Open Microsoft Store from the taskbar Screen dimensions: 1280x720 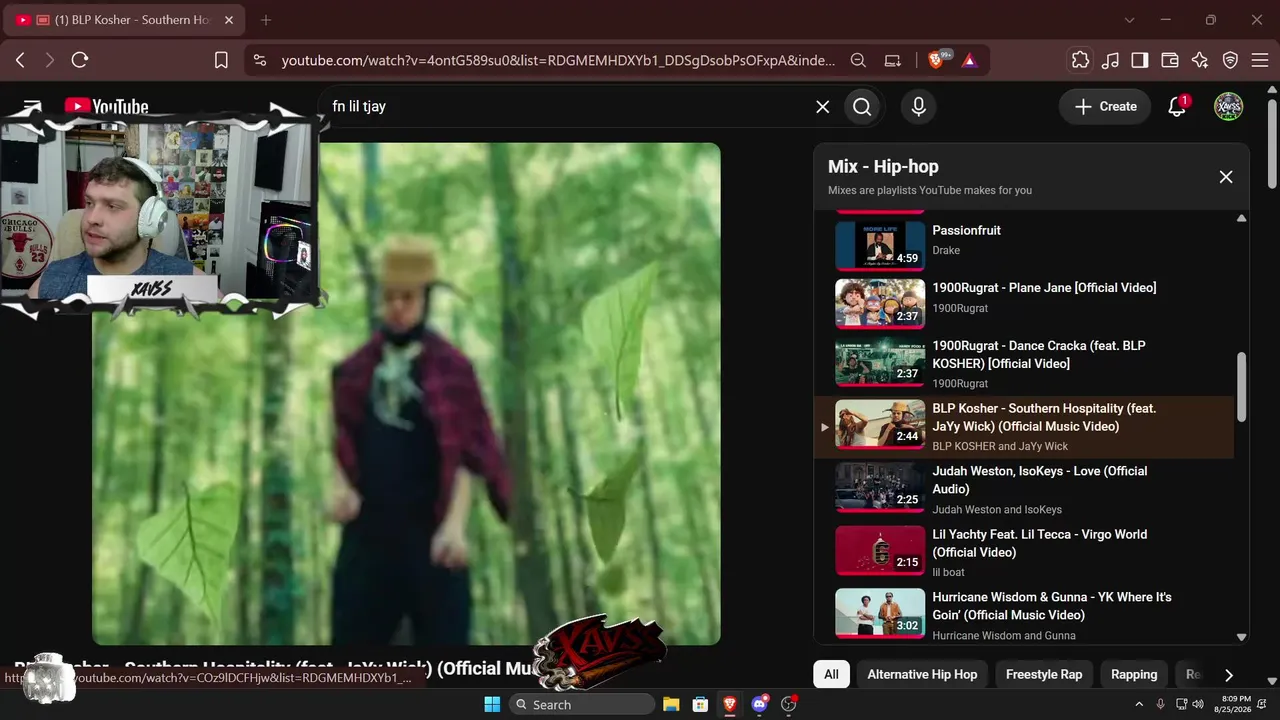tap(701, 704)
